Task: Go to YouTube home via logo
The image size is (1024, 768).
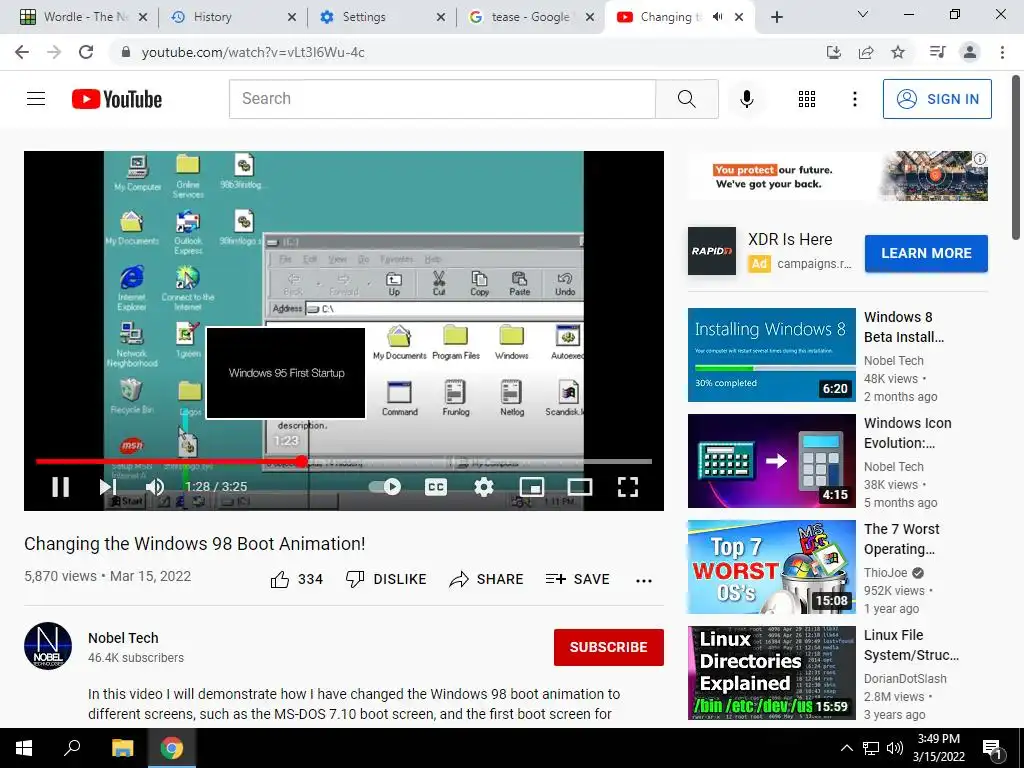Action: pyautogui.click(x=117, y=99)
